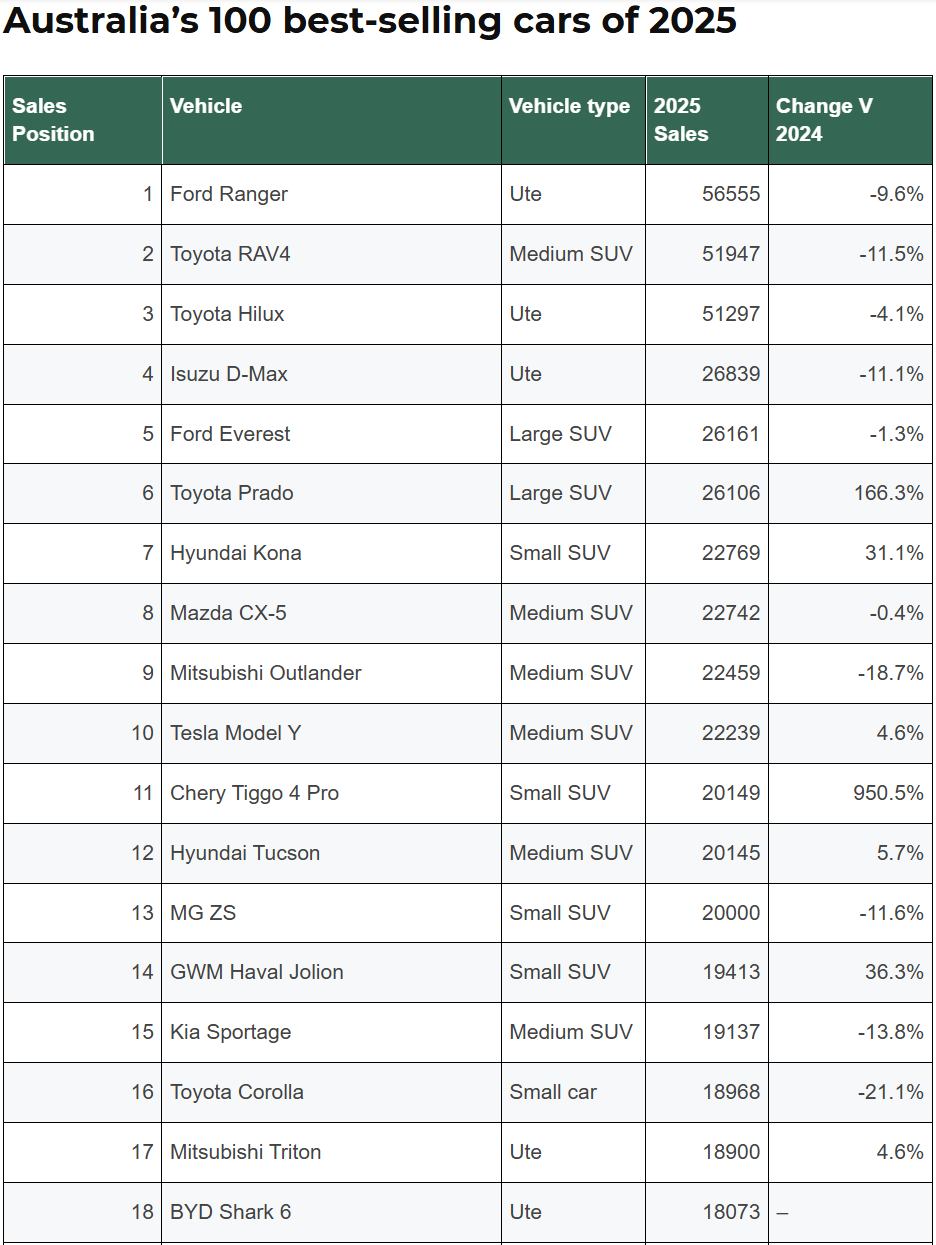Click the MG ZS sales value 20000

tap(731, 913)
